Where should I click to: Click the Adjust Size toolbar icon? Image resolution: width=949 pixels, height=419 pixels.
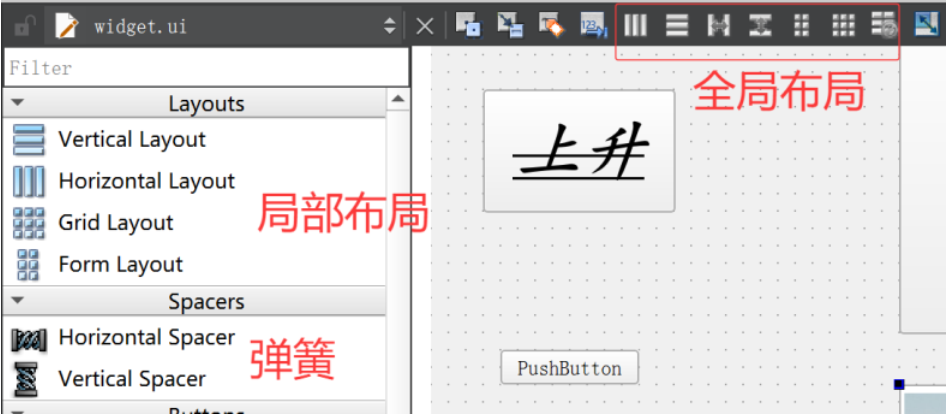(x=926, y=26)
